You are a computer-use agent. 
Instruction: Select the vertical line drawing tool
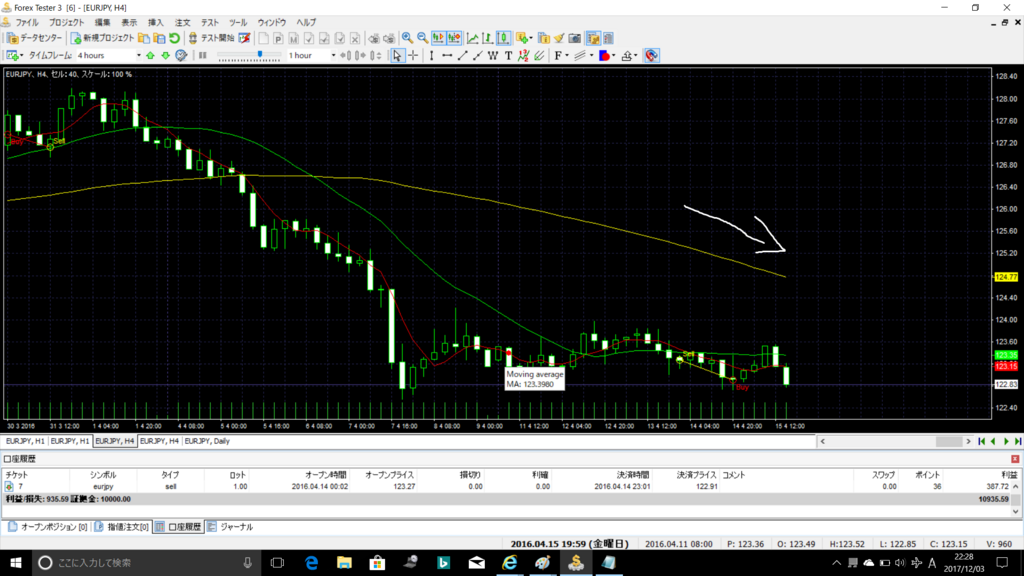coord(431,56)
